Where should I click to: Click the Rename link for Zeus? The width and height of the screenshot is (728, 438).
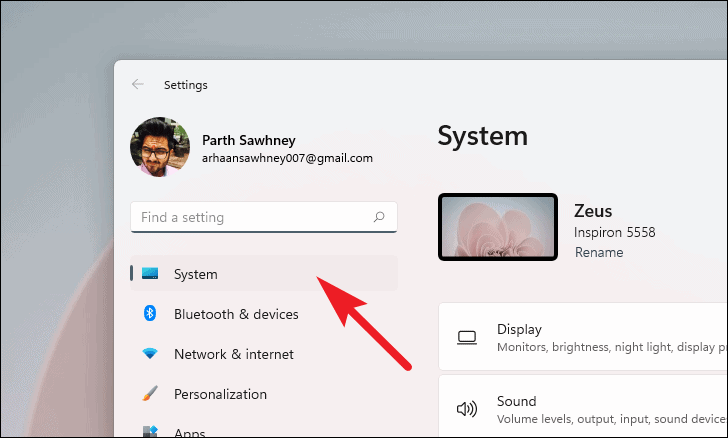[x=599, y=252]
